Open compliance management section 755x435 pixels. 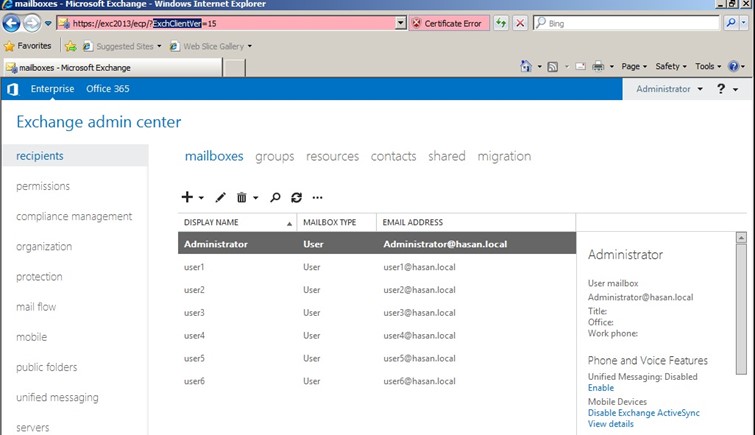pos(74,216)
